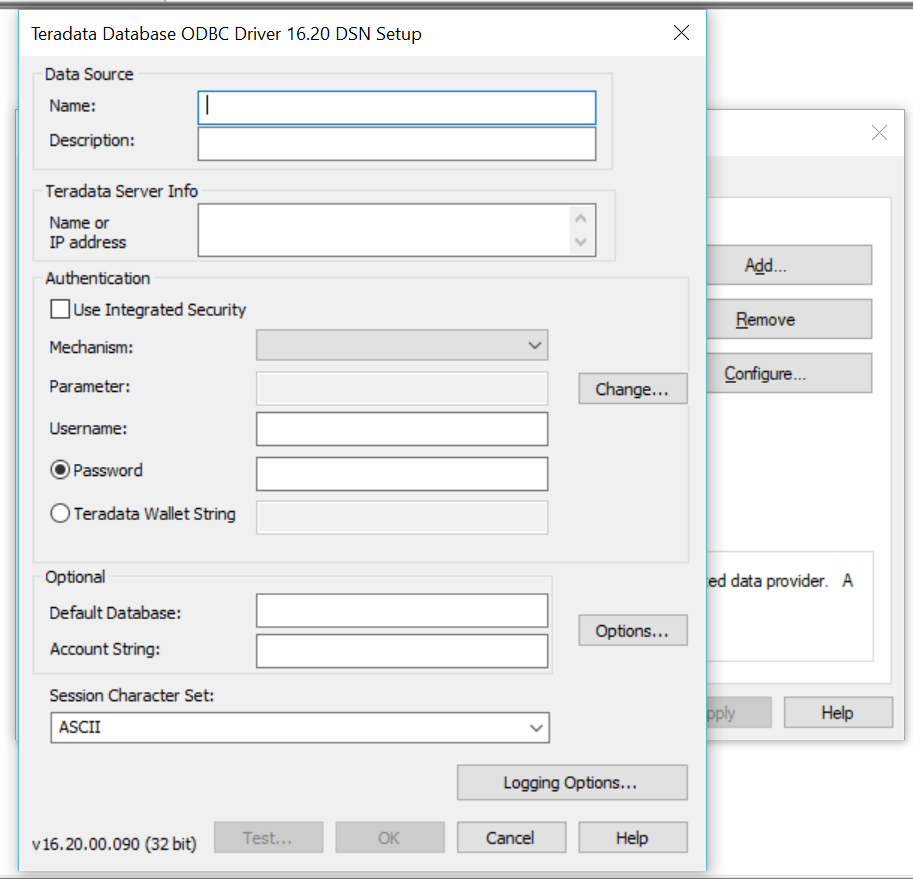Expand the Session Character Set dropdown

[x=300, y=728]
